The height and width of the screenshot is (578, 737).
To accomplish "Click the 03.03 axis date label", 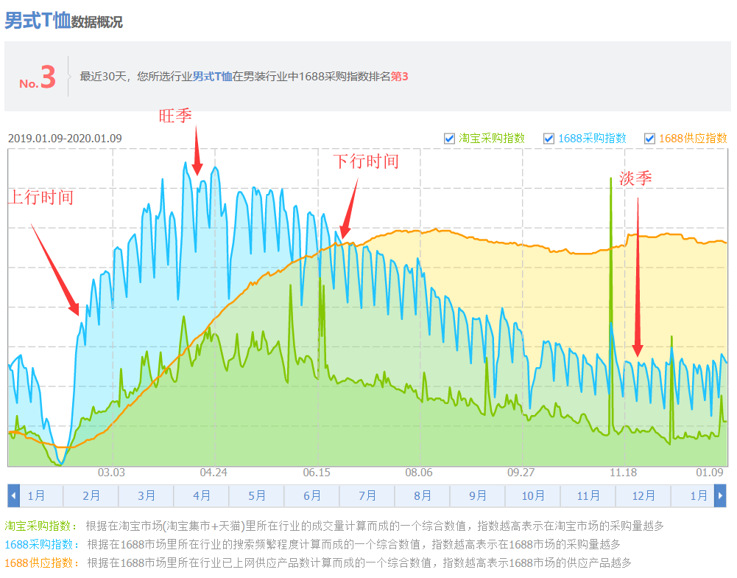I will (111, 472).
